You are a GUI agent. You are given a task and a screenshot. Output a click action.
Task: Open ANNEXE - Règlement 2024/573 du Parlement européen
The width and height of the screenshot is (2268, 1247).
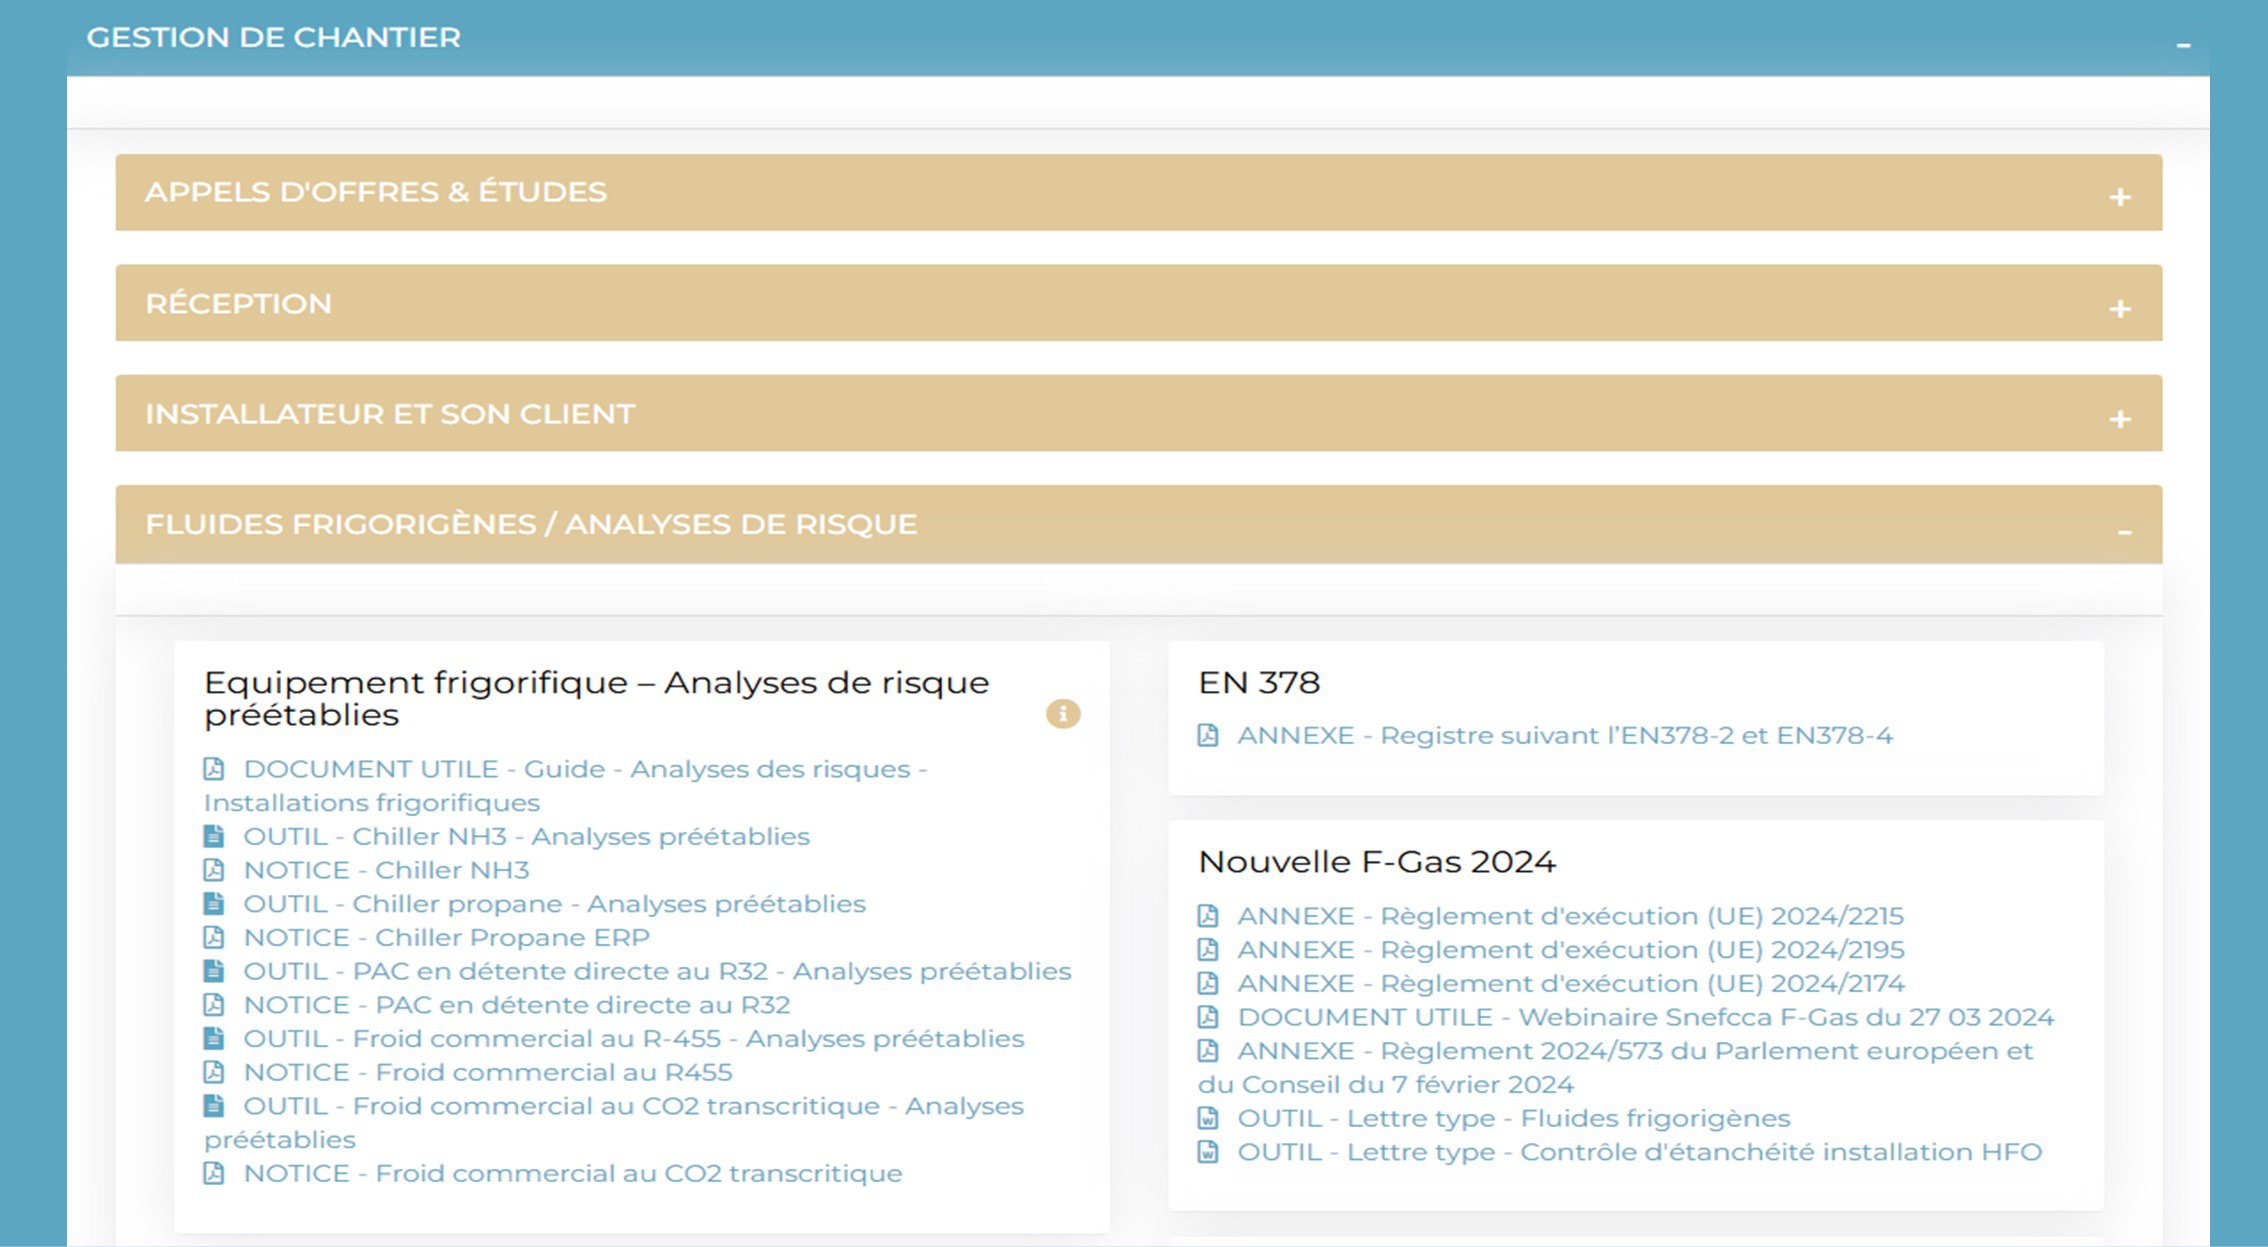tap(1616, 1068)
